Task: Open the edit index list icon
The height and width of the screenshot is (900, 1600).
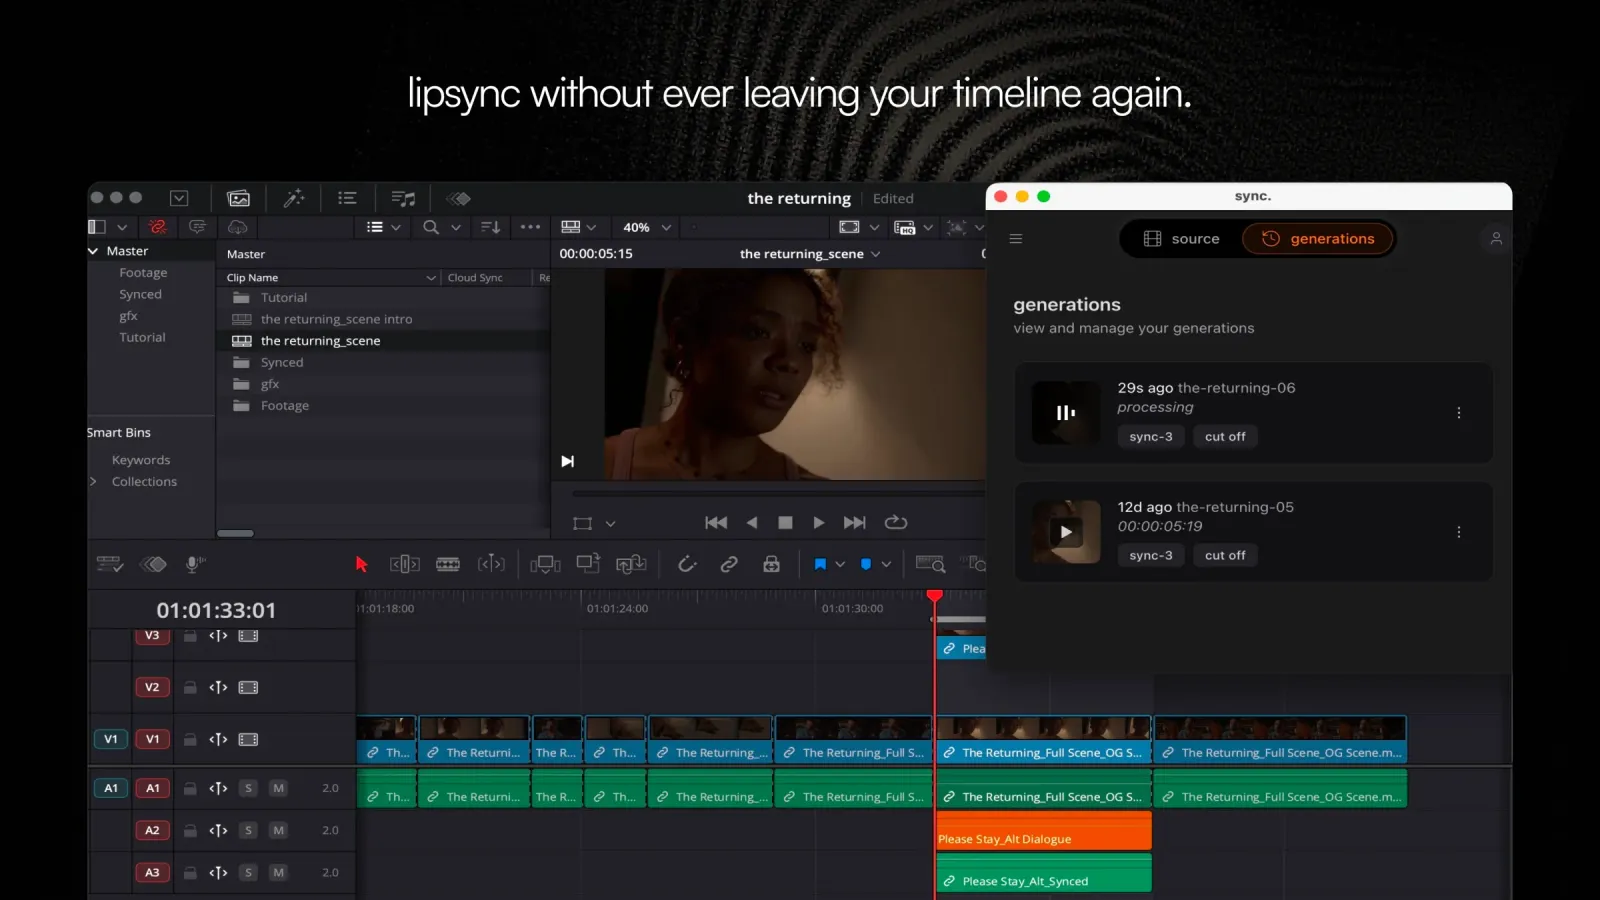Action: point(347,198)
